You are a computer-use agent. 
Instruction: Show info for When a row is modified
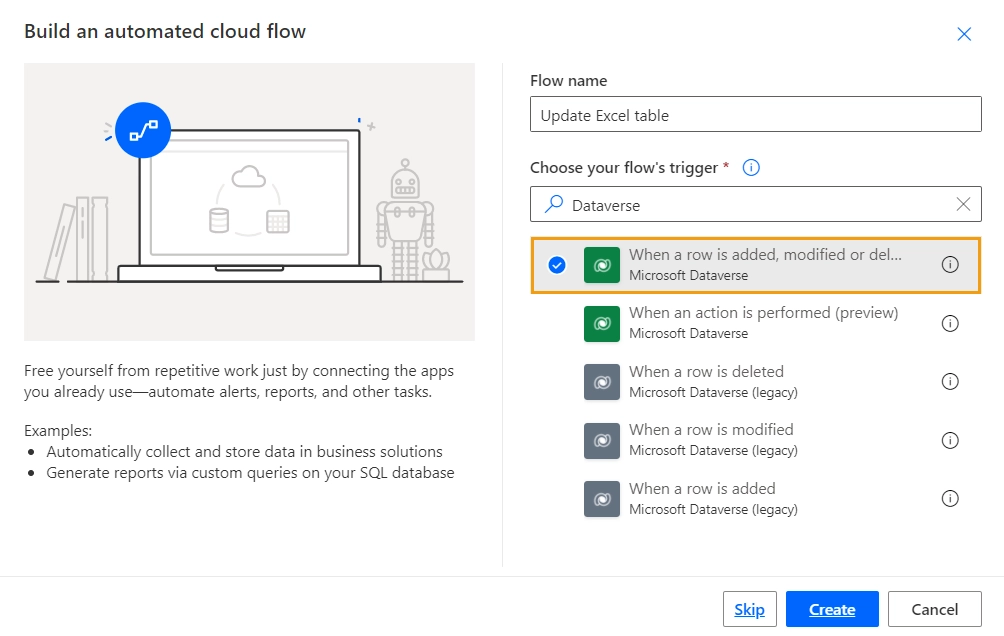pos(950,441)
